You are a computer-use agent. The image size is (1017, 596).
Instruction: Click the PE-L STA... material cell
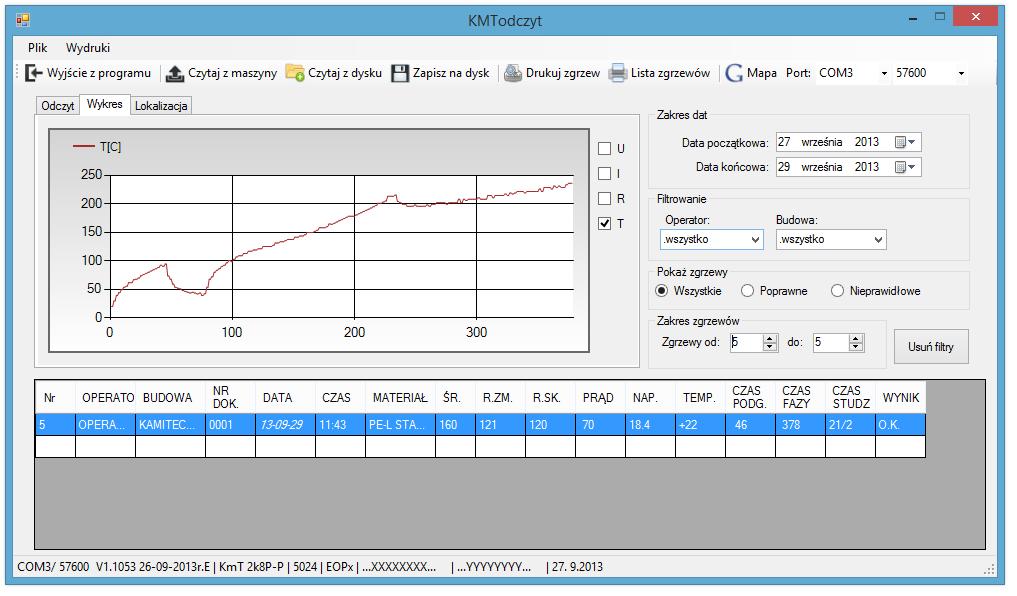(400, 425)
